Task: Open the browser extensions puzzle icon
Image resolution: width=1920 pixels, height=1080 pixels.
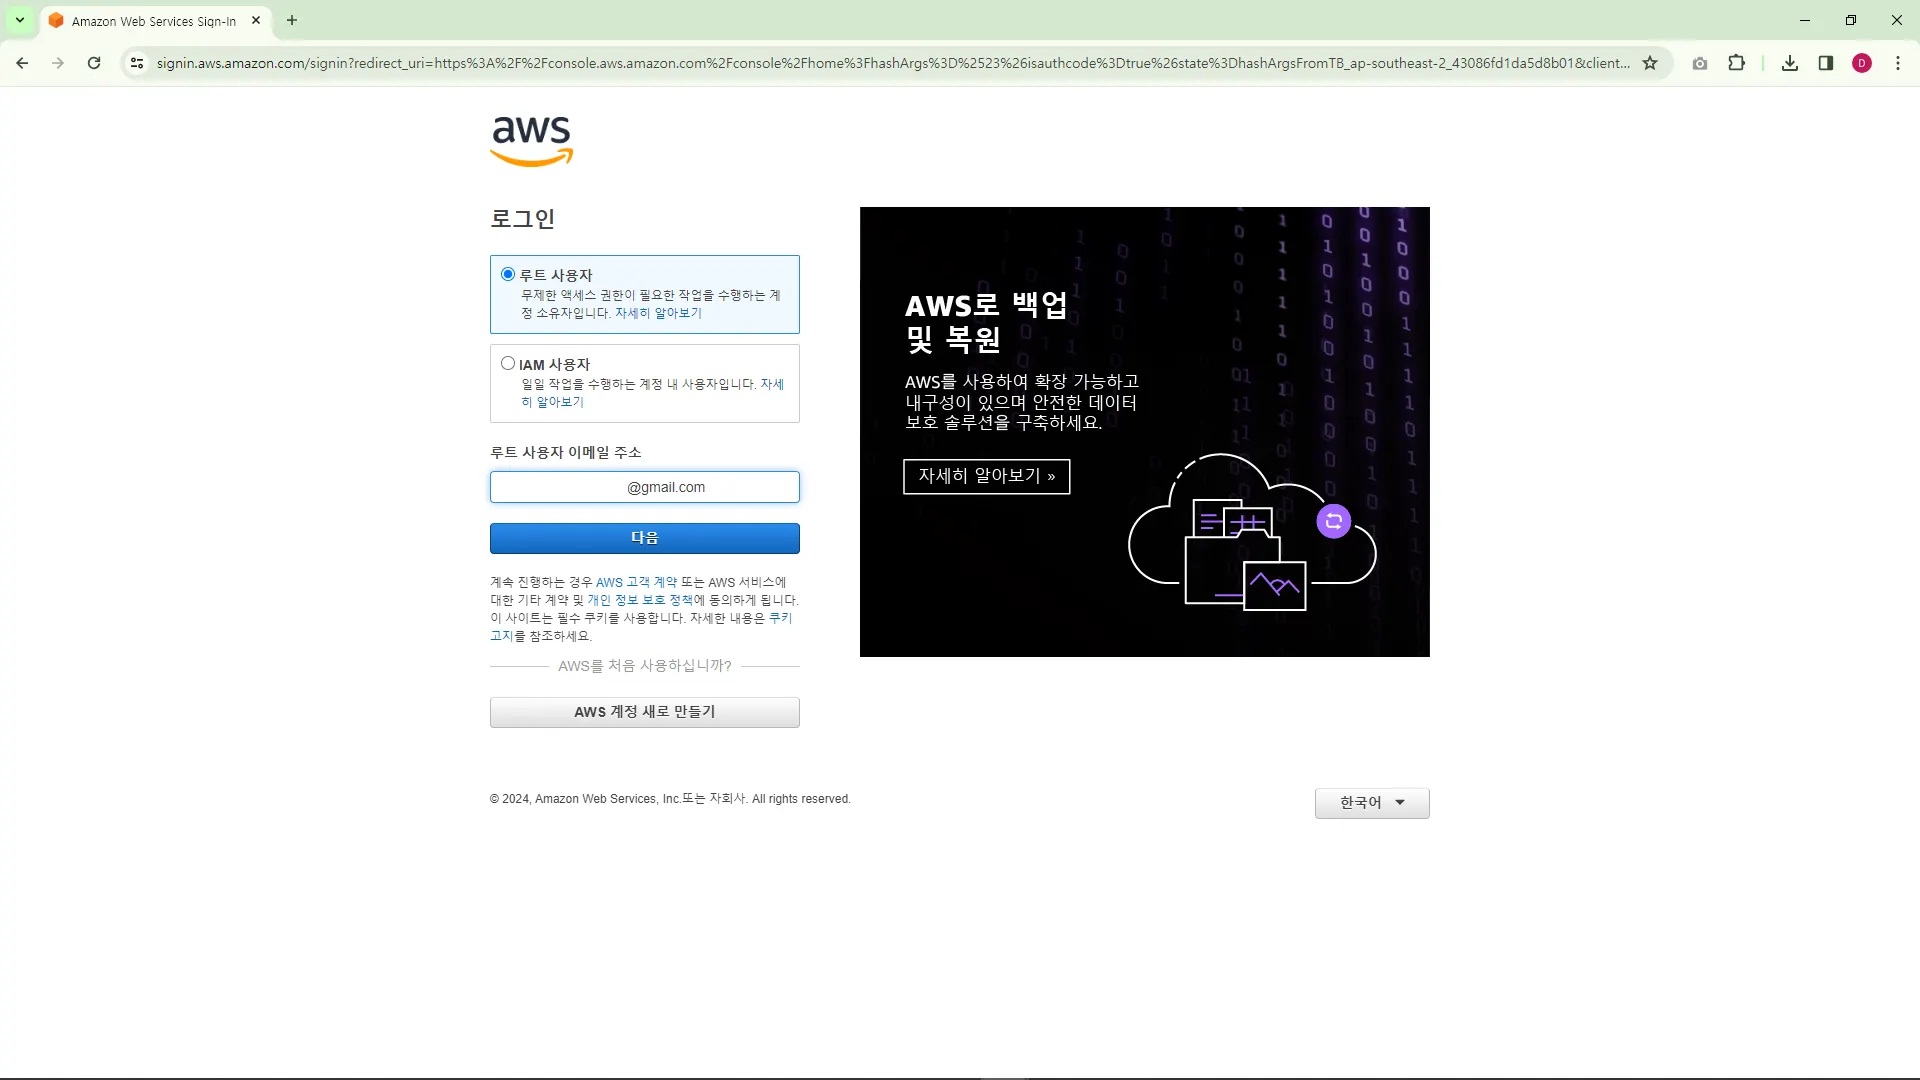Action: [x=1736, y=63]
